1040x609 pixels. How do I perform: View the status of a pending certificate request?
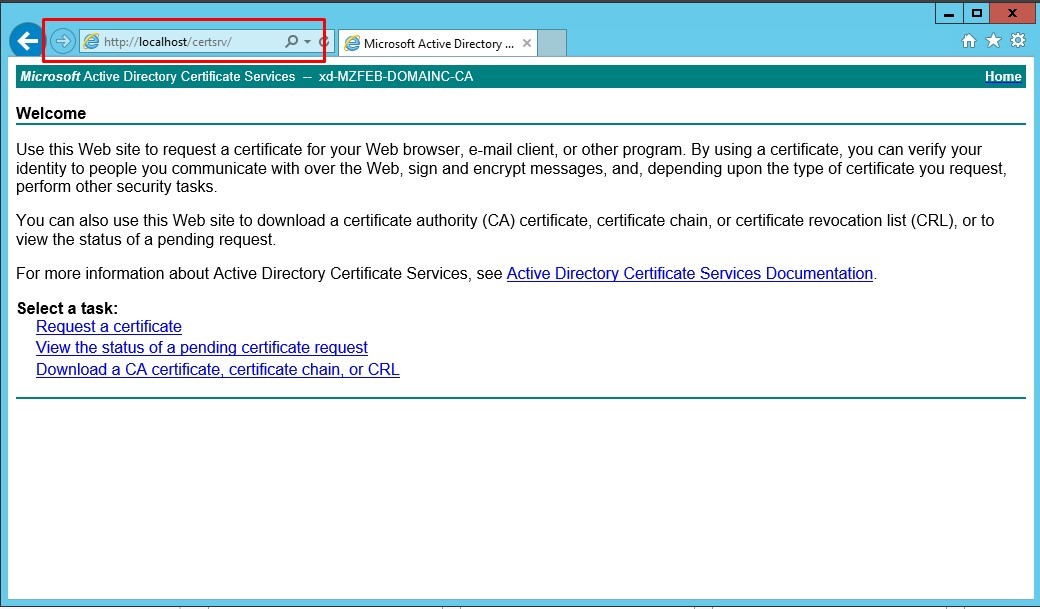202,347
